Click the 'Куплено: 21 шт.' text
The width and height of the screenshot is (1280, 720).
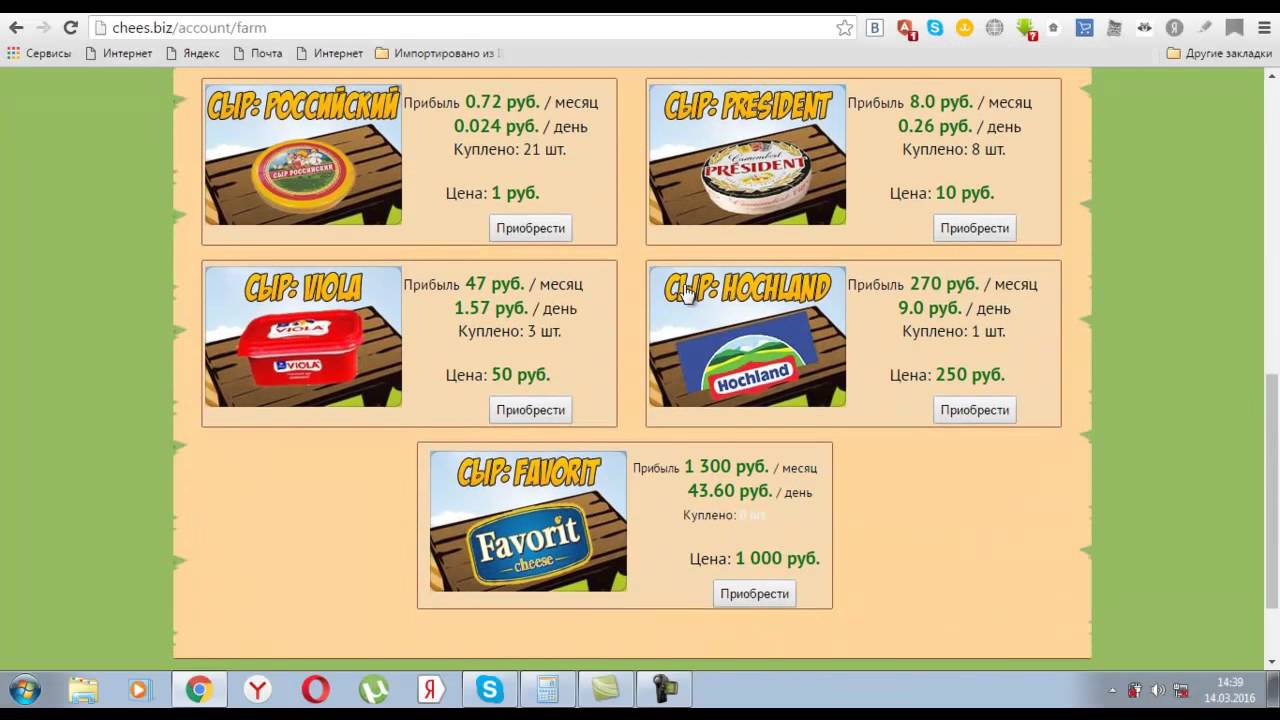click(510, 149)
